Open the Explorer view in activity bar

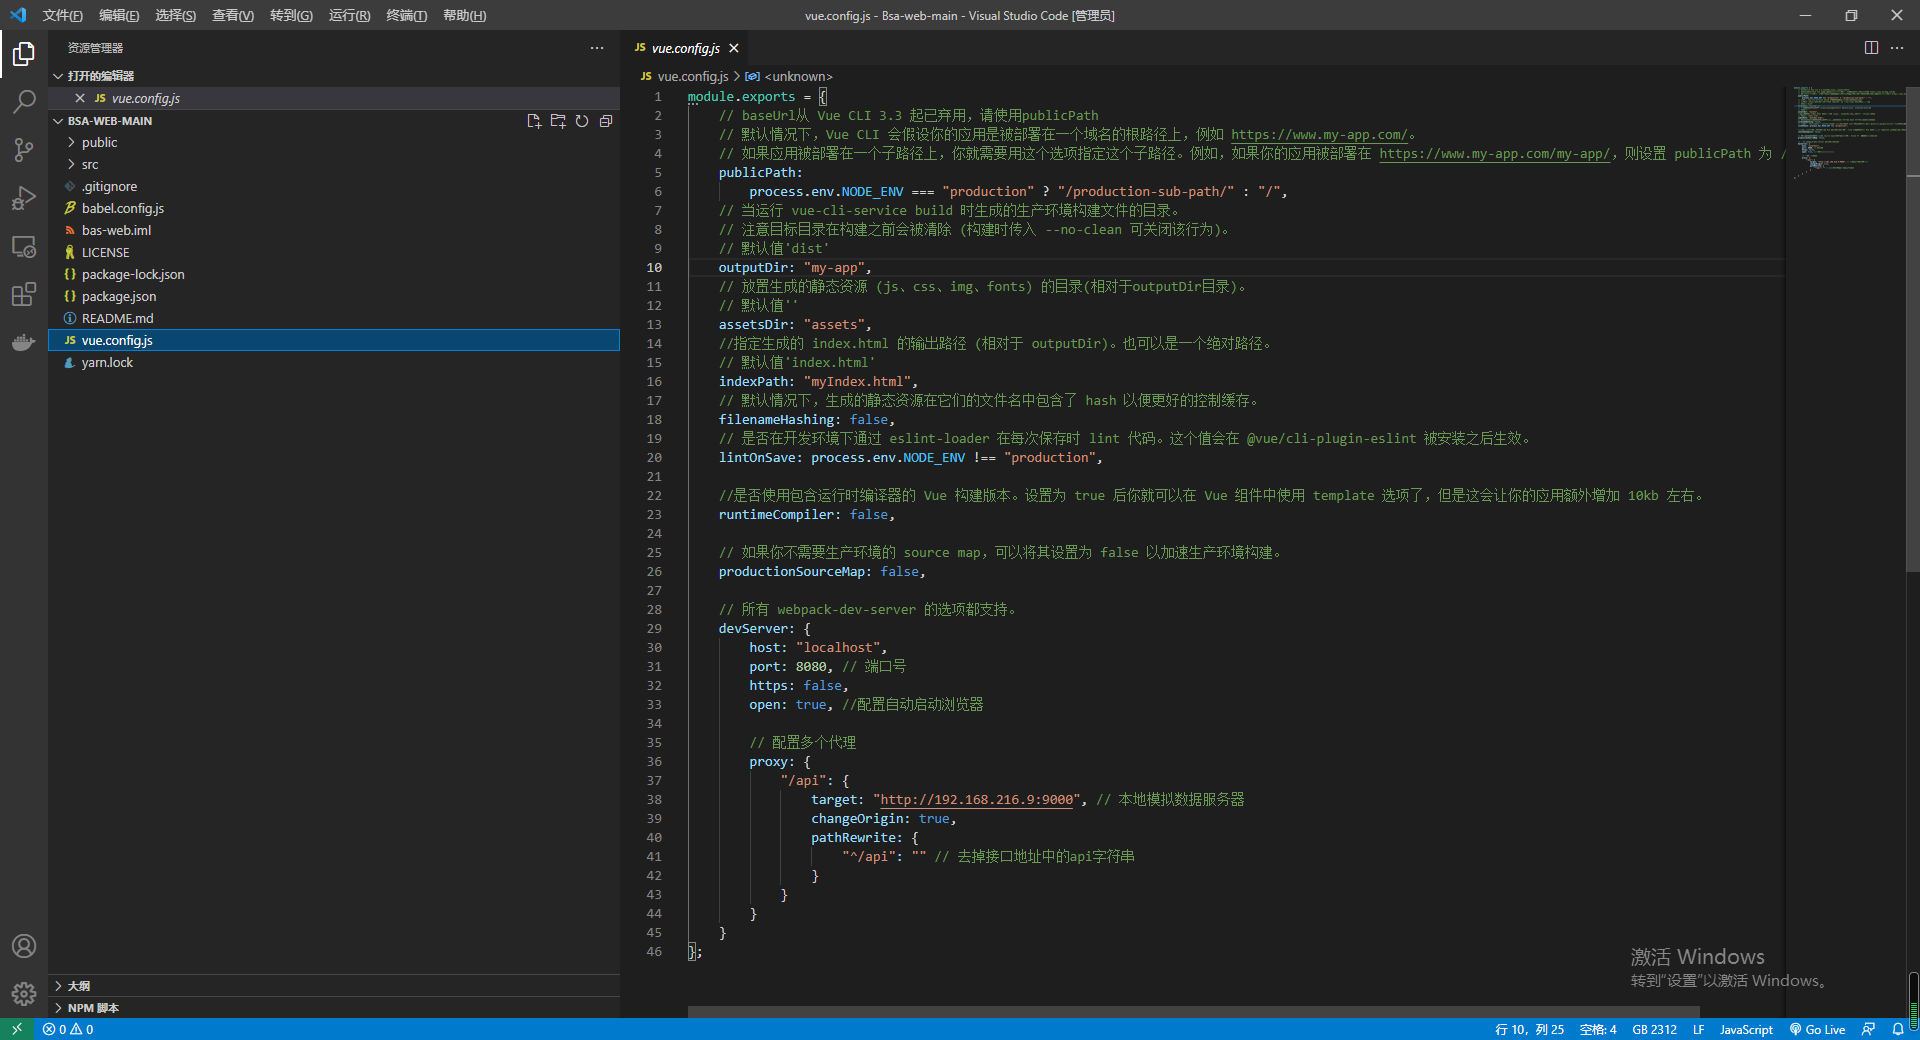click(24, 53)
